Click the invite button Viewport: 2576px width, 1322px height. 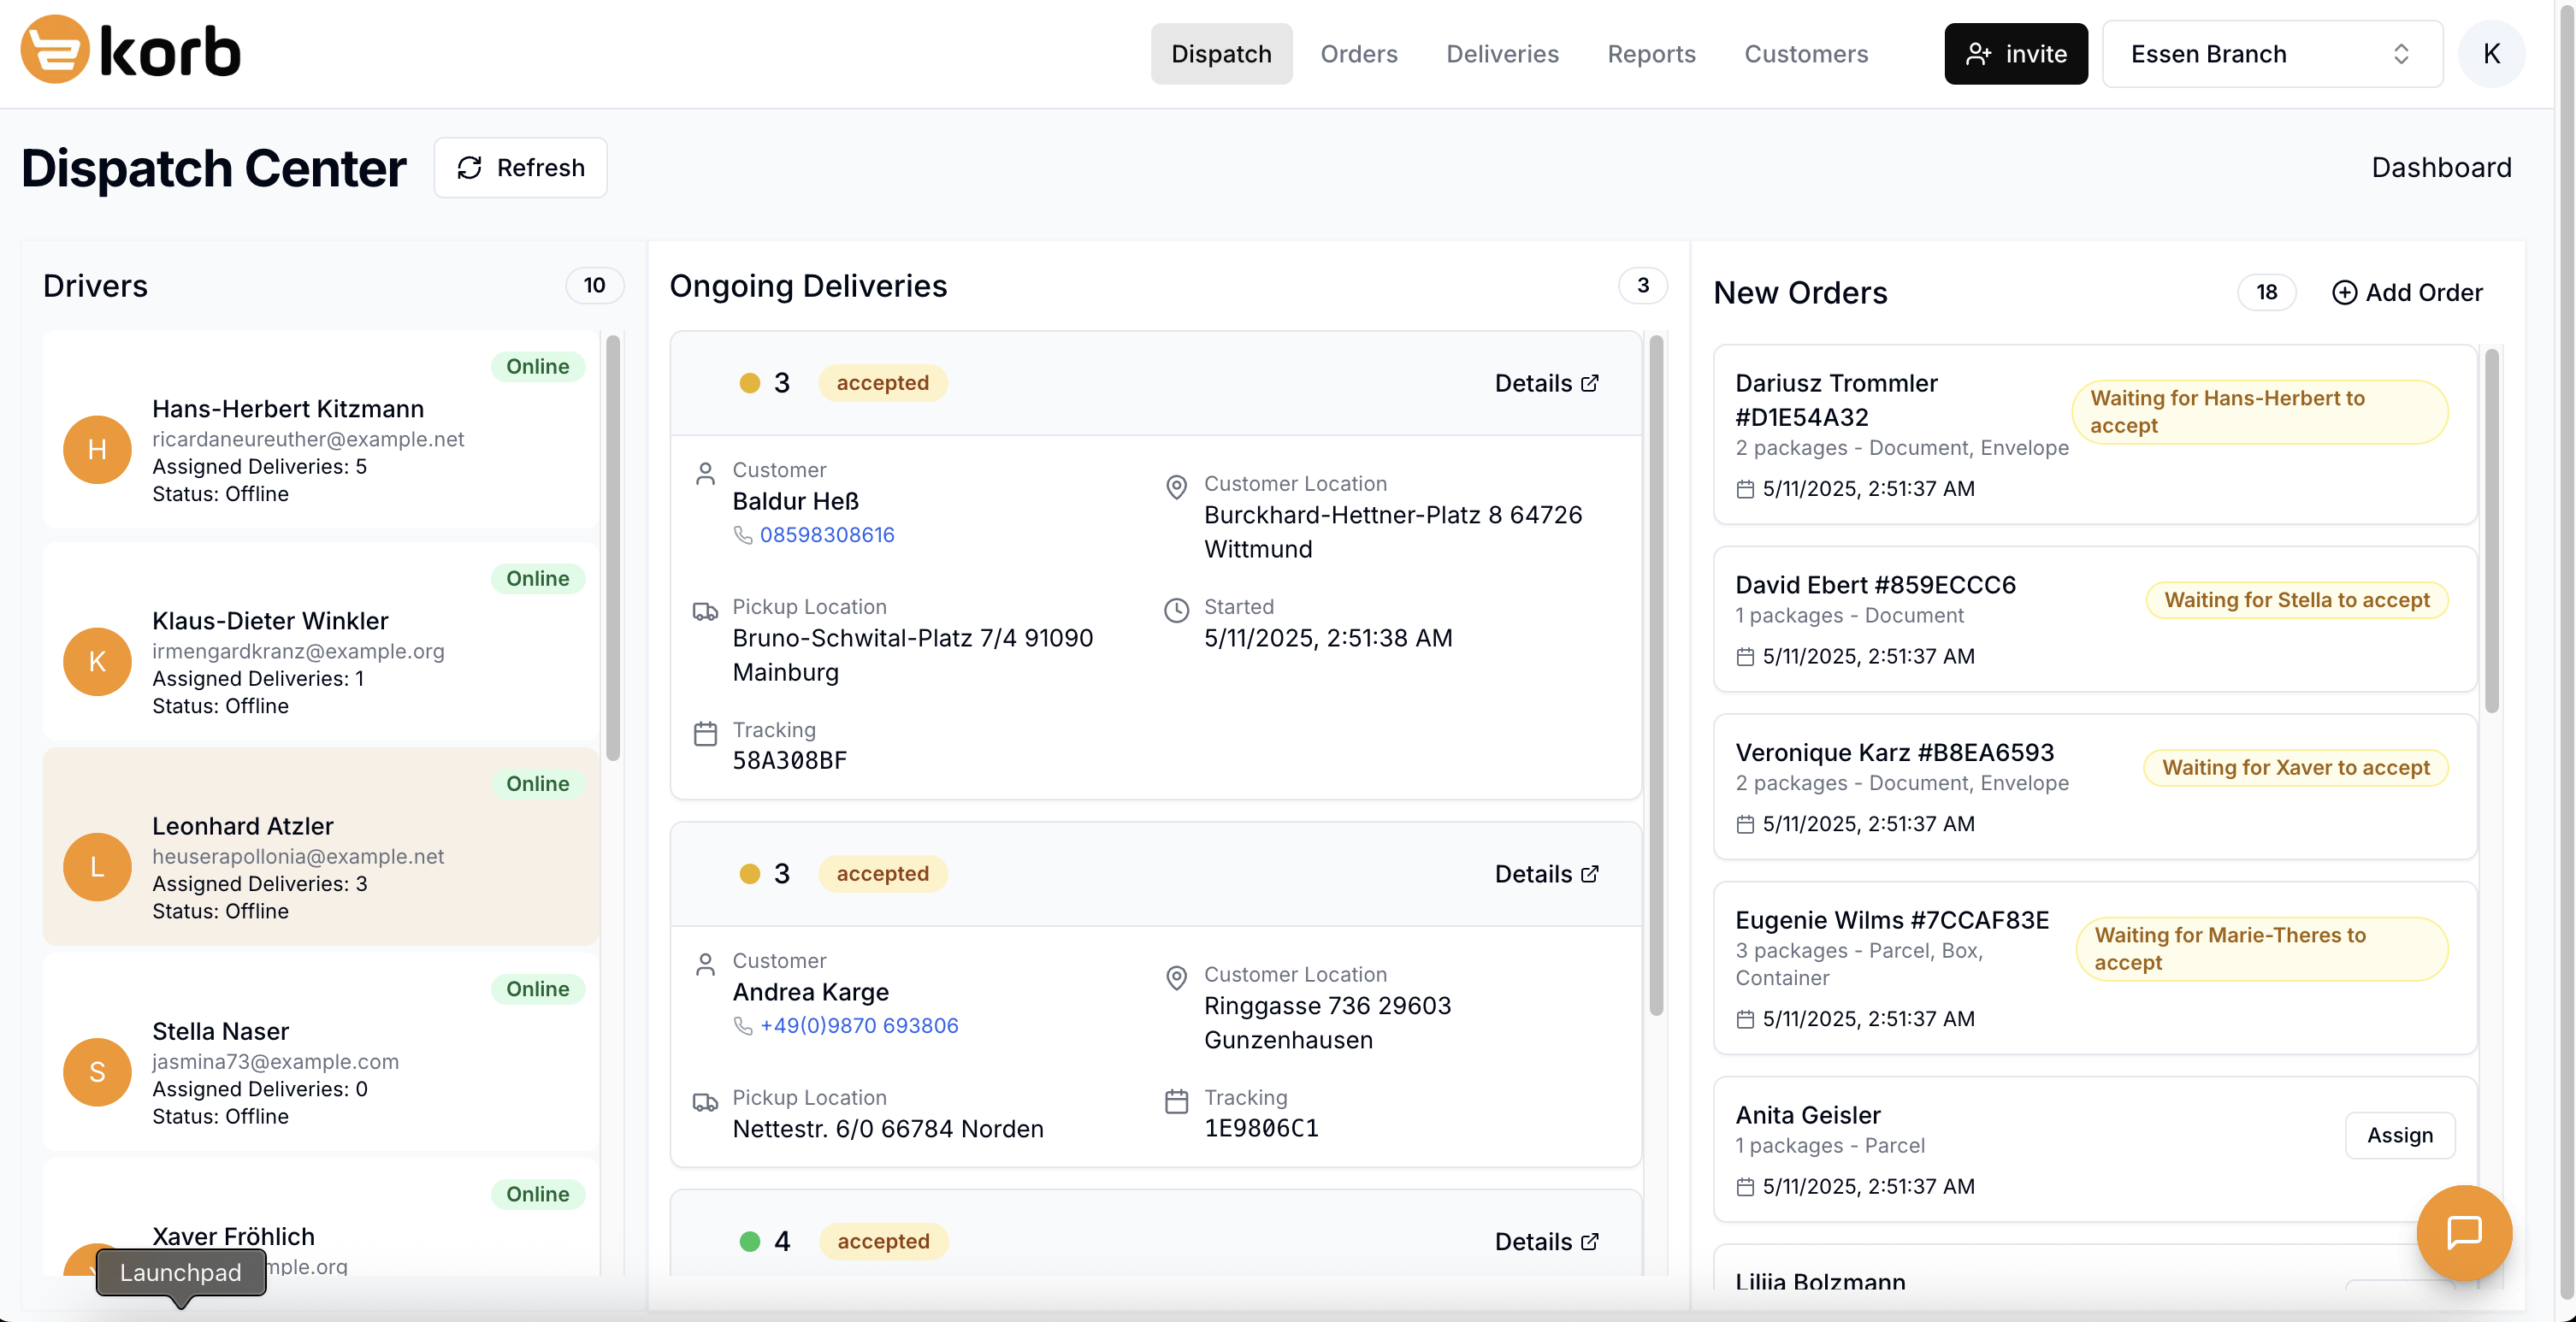coord(2016,54)
